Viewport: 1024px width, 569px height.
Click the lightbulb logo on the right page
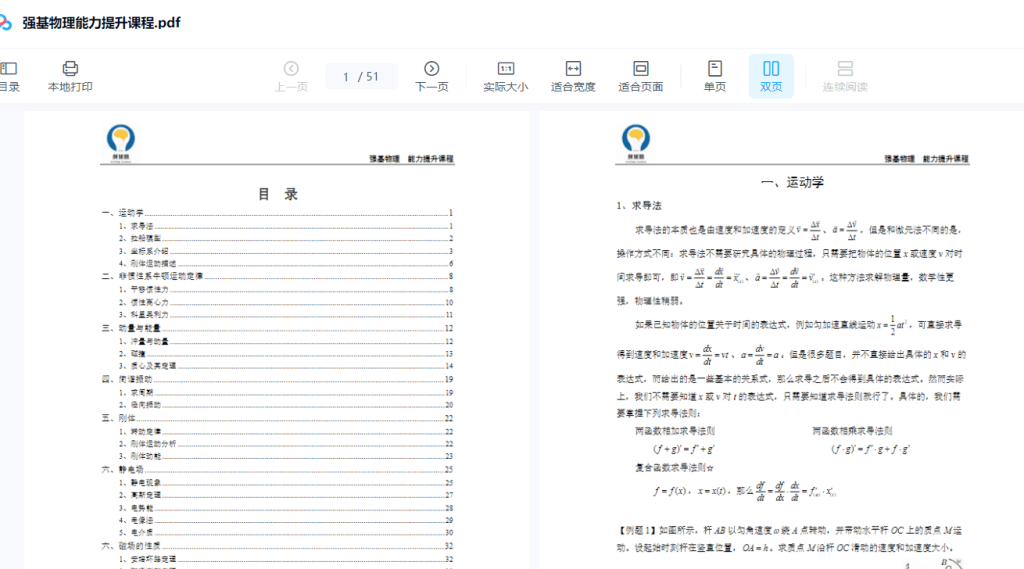pyautogui.click(x=635, y=143)
